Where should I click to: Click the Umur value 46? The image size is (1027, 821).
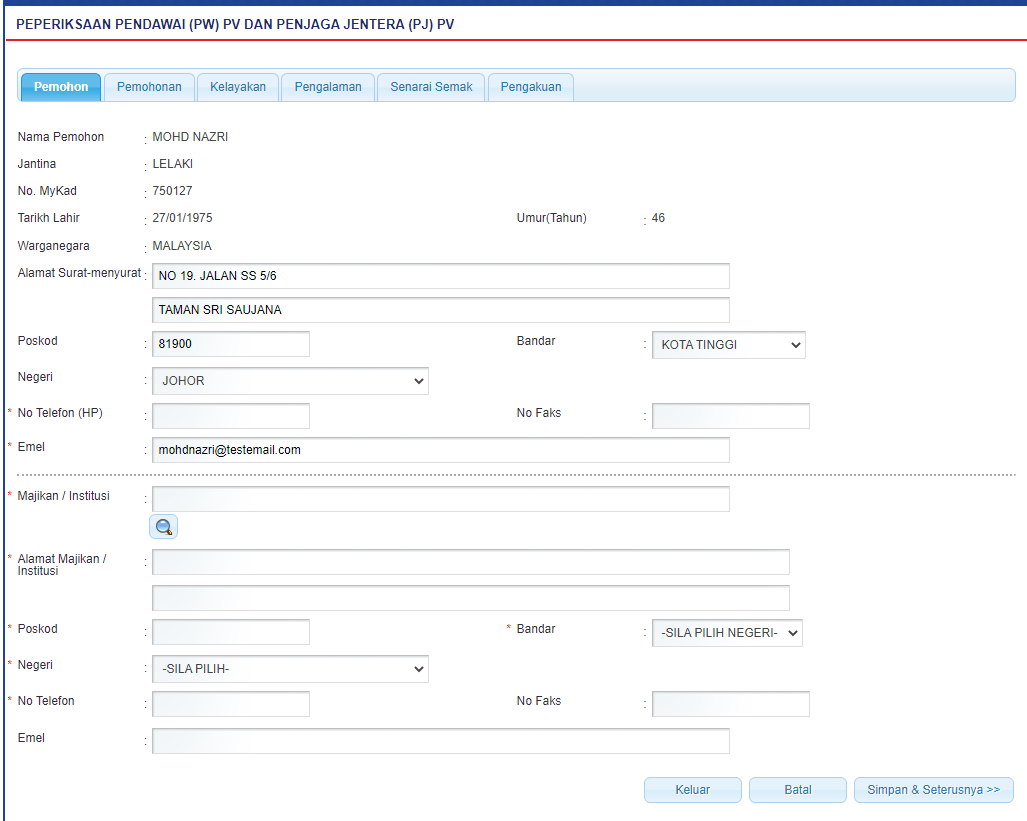658,218
